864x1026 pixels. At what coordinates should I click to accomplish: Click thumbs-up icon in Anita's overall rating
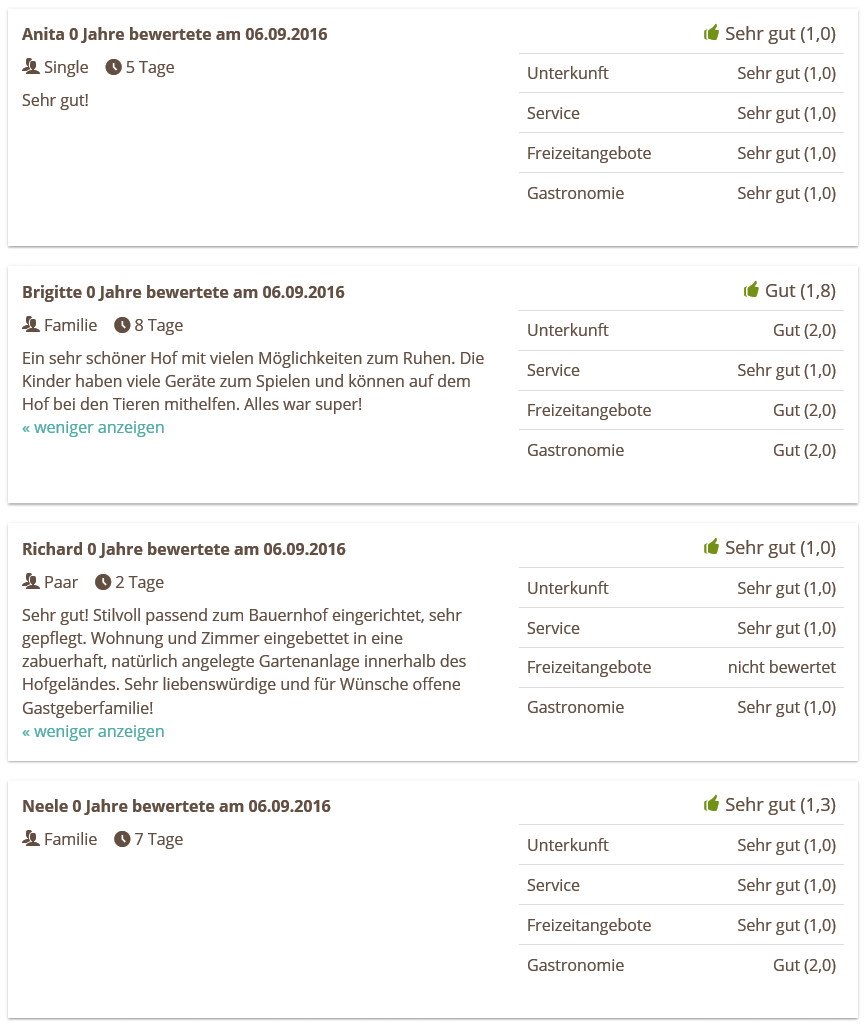pos(711,33)
